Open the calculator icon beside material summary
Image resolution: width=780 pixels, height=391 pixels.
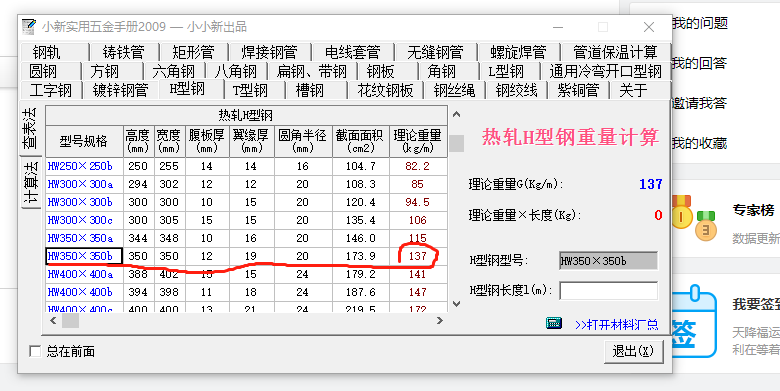tap(554, 323)
